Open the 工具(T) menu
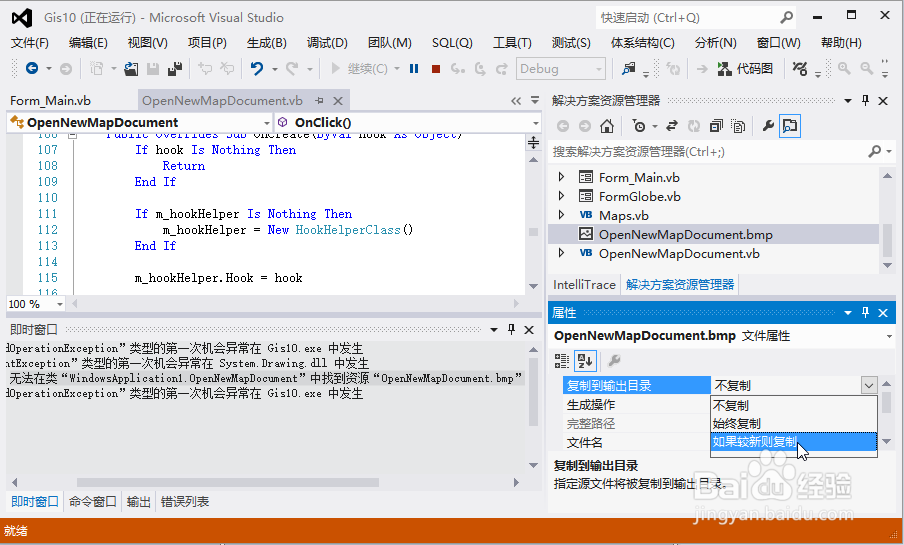 click(x=512, y=43)
